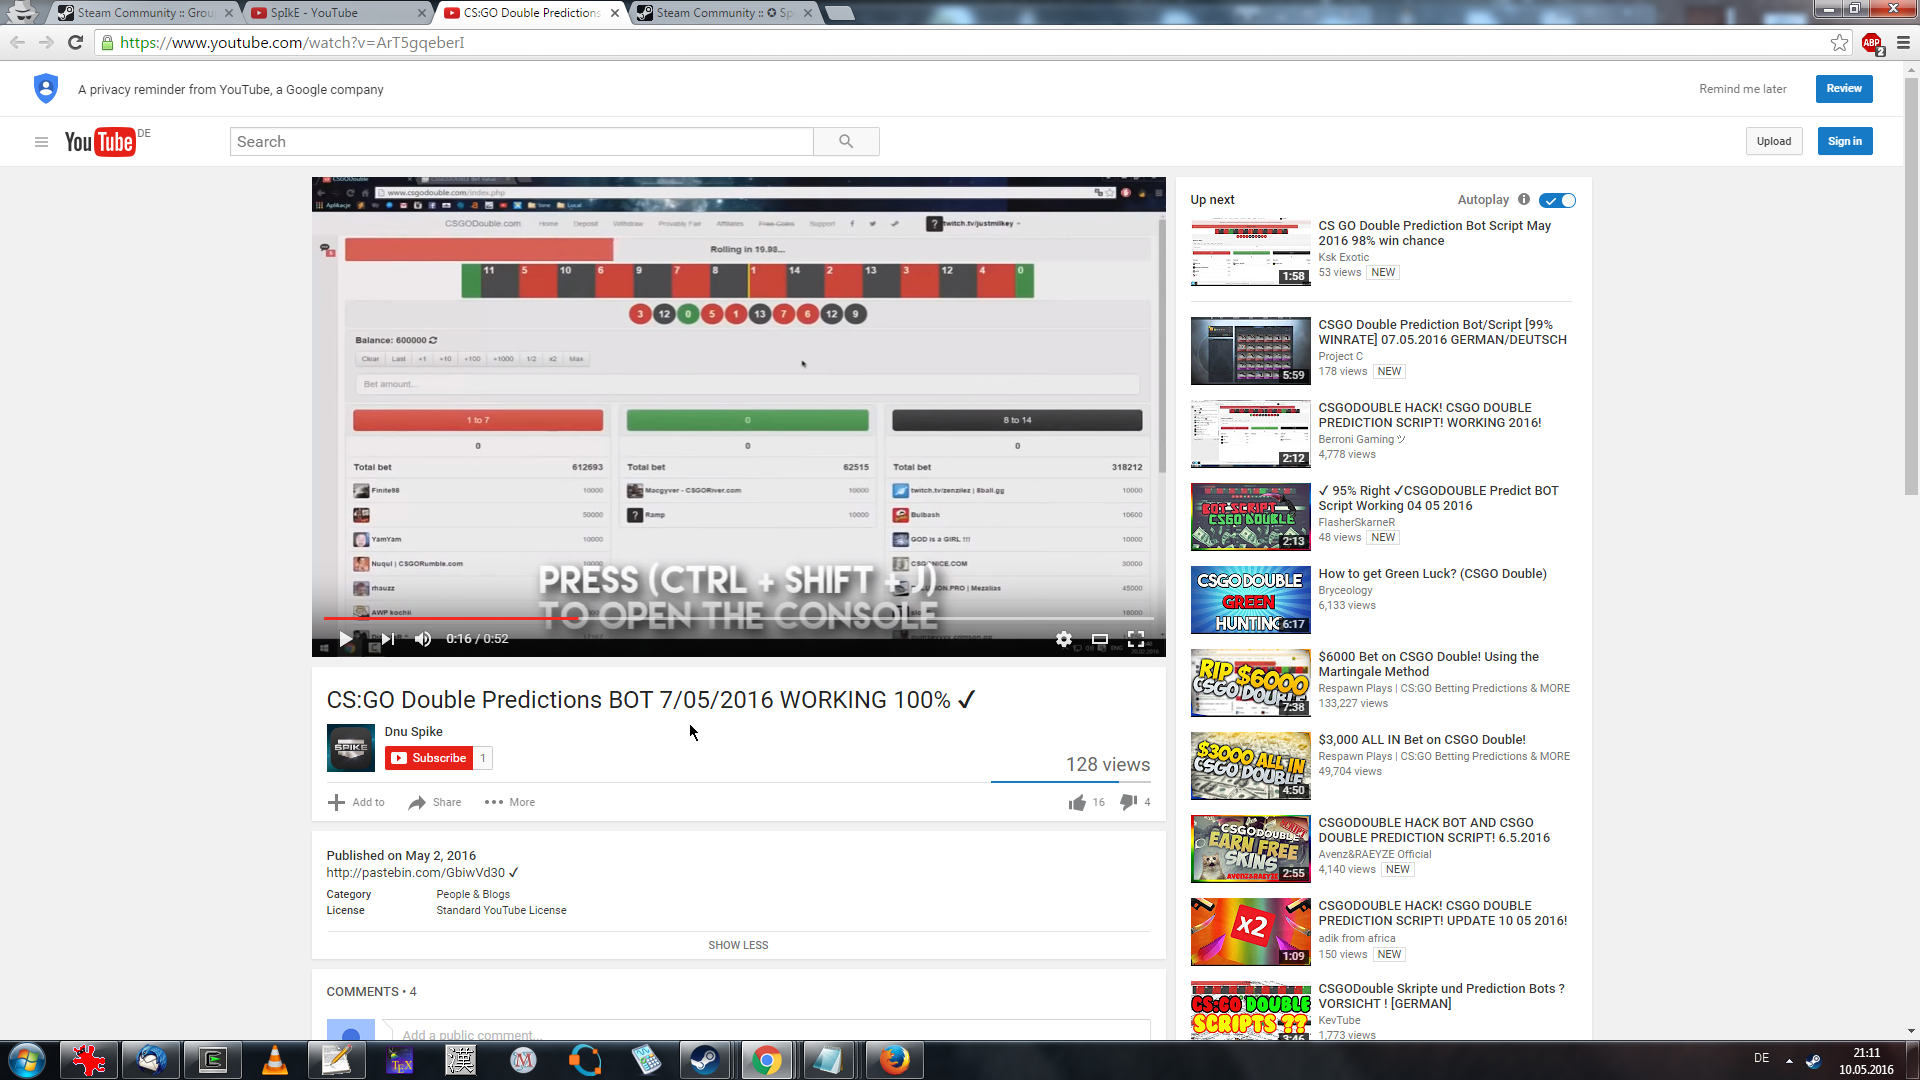1920x1080 pixels.
Task: Seek on the video progress bar
Action: coord(800,619)
